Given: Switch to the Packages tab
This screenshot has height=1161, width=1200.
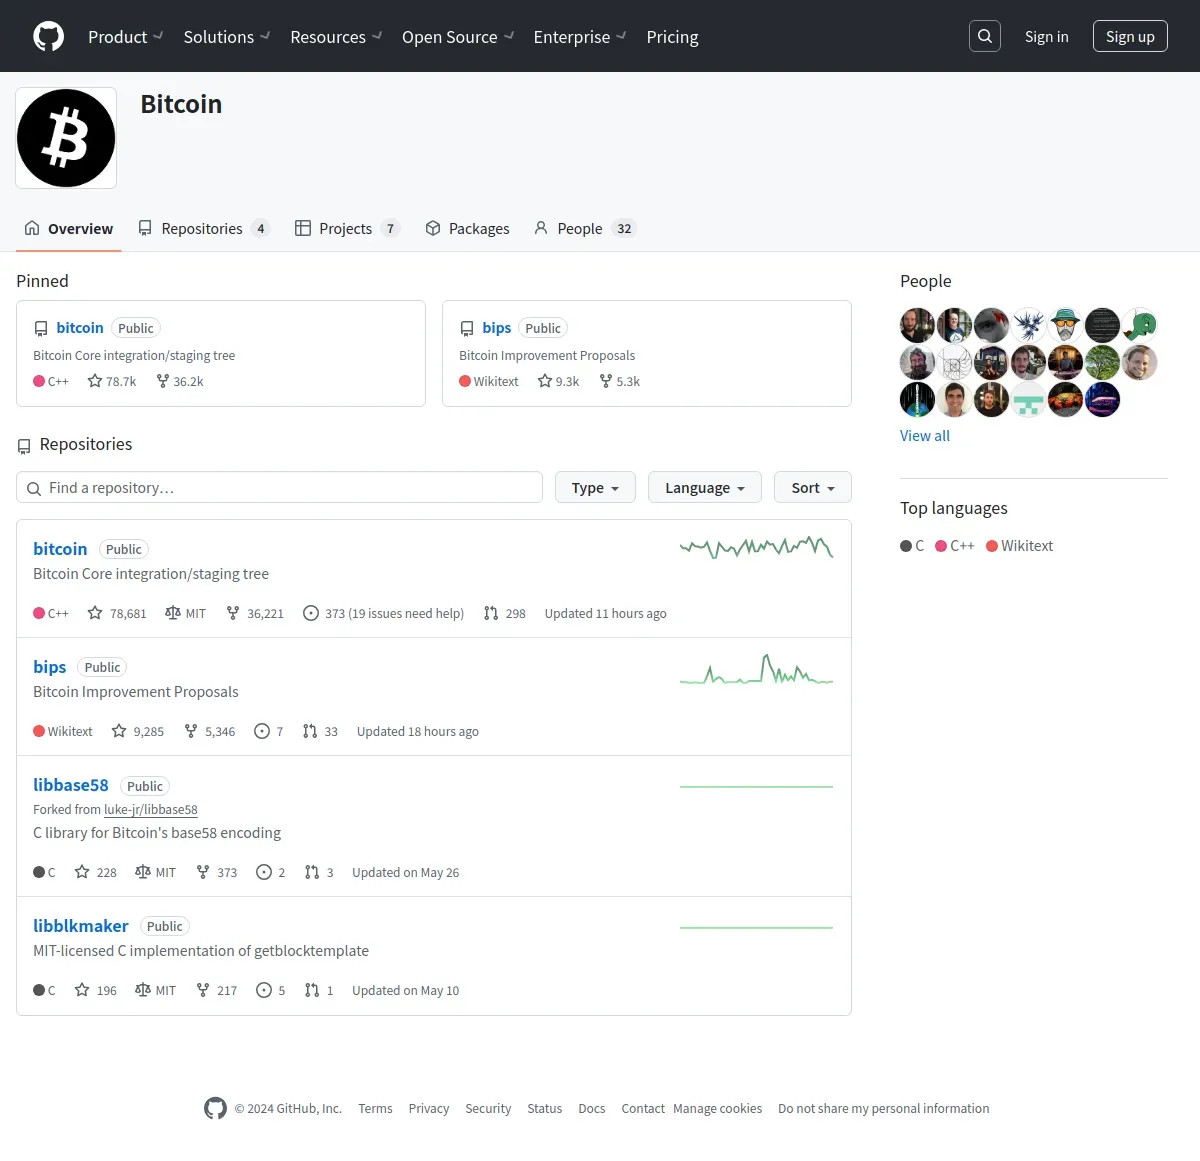Looking at the screenshot, I should click(467, 228).
